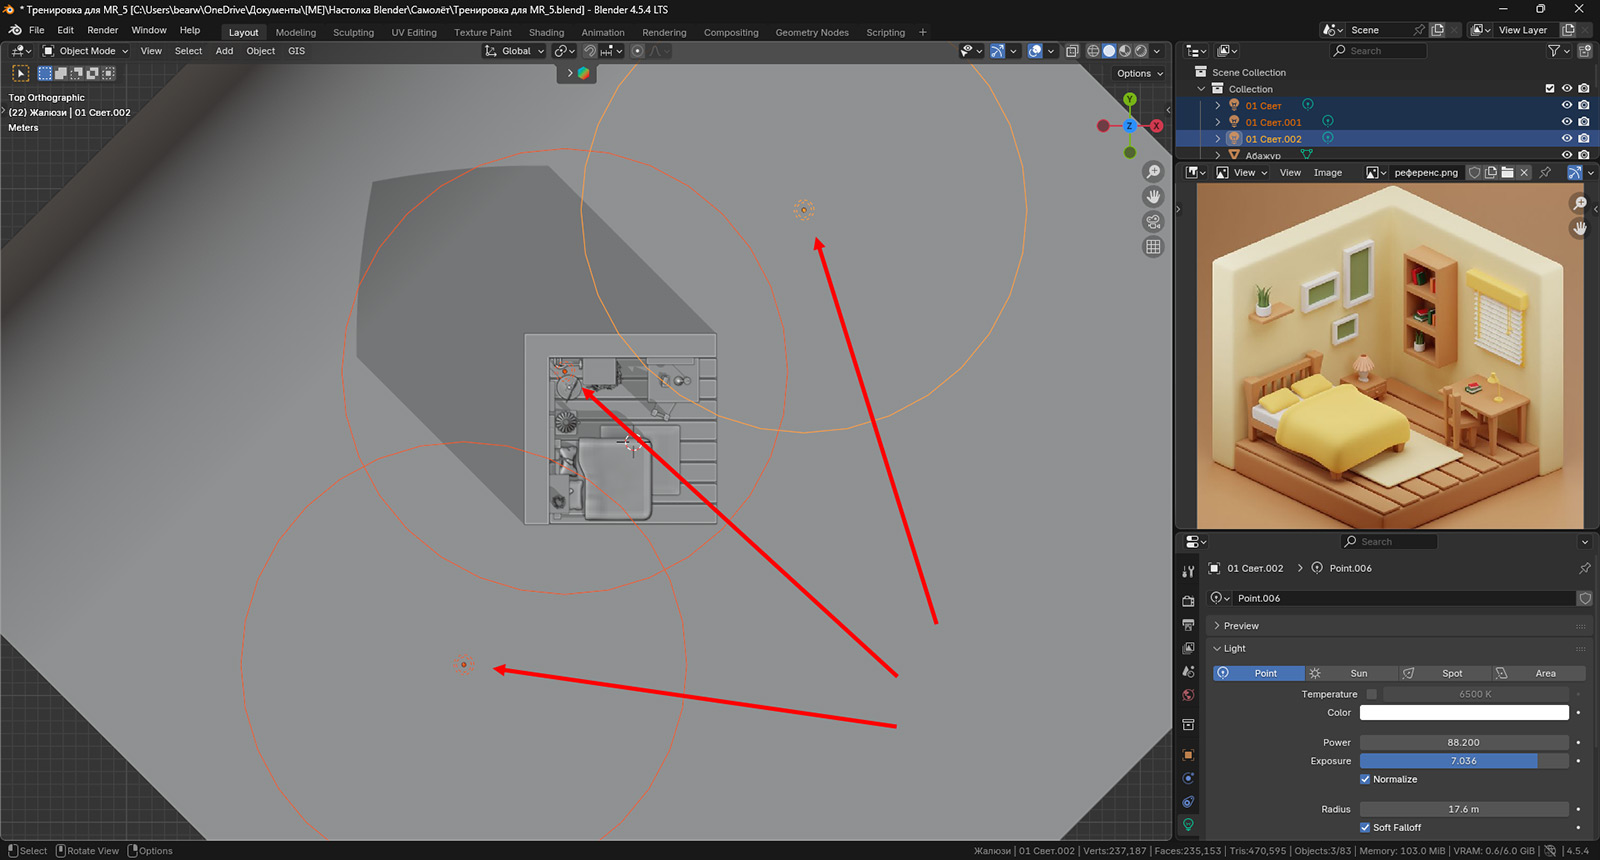
Task: Disable the Normalize checkbox
Action: (1365, 779)
